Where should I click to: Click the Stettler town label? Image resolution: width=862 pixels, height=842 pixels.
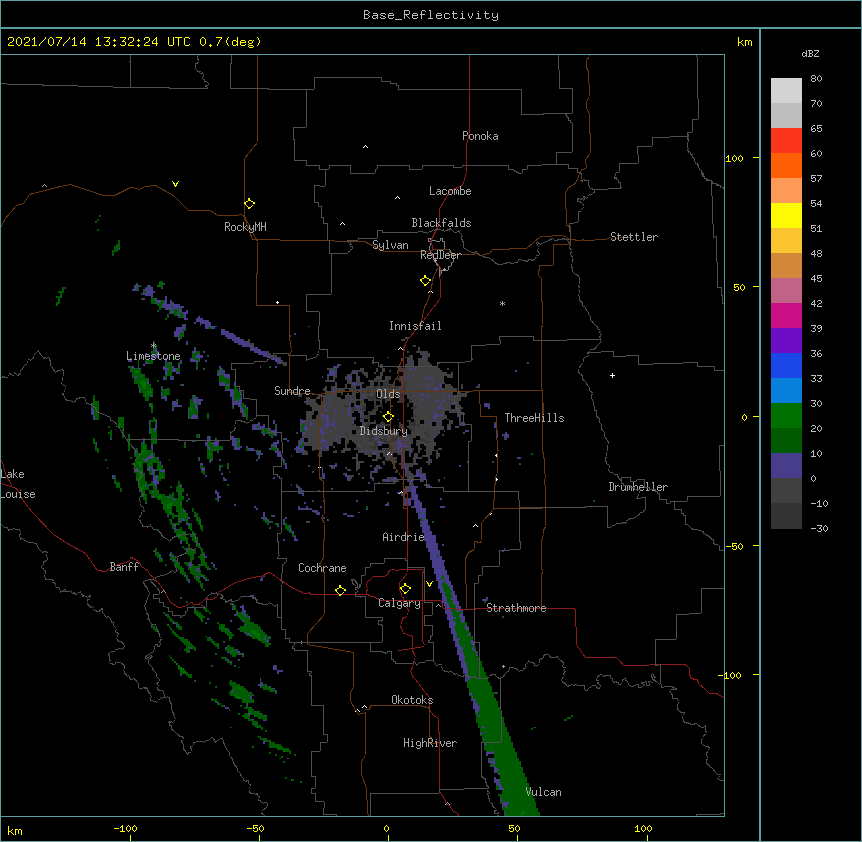pyautogui.click(x=634, y=237)
